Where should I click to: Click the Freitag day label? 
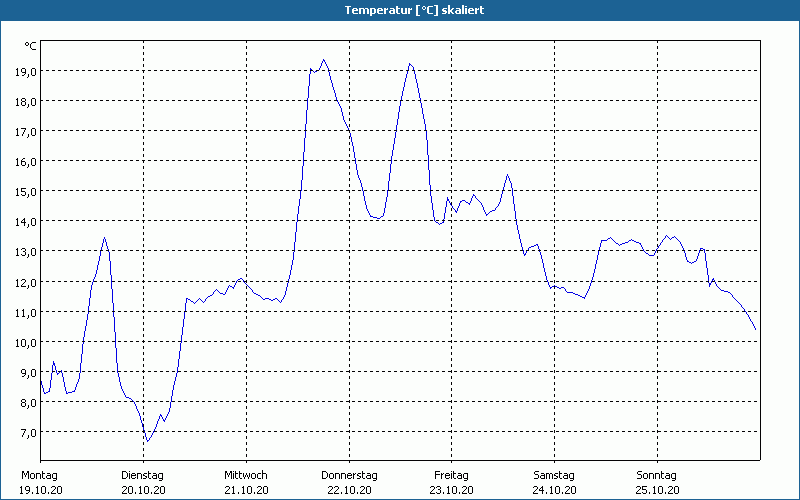coord(452,476)
